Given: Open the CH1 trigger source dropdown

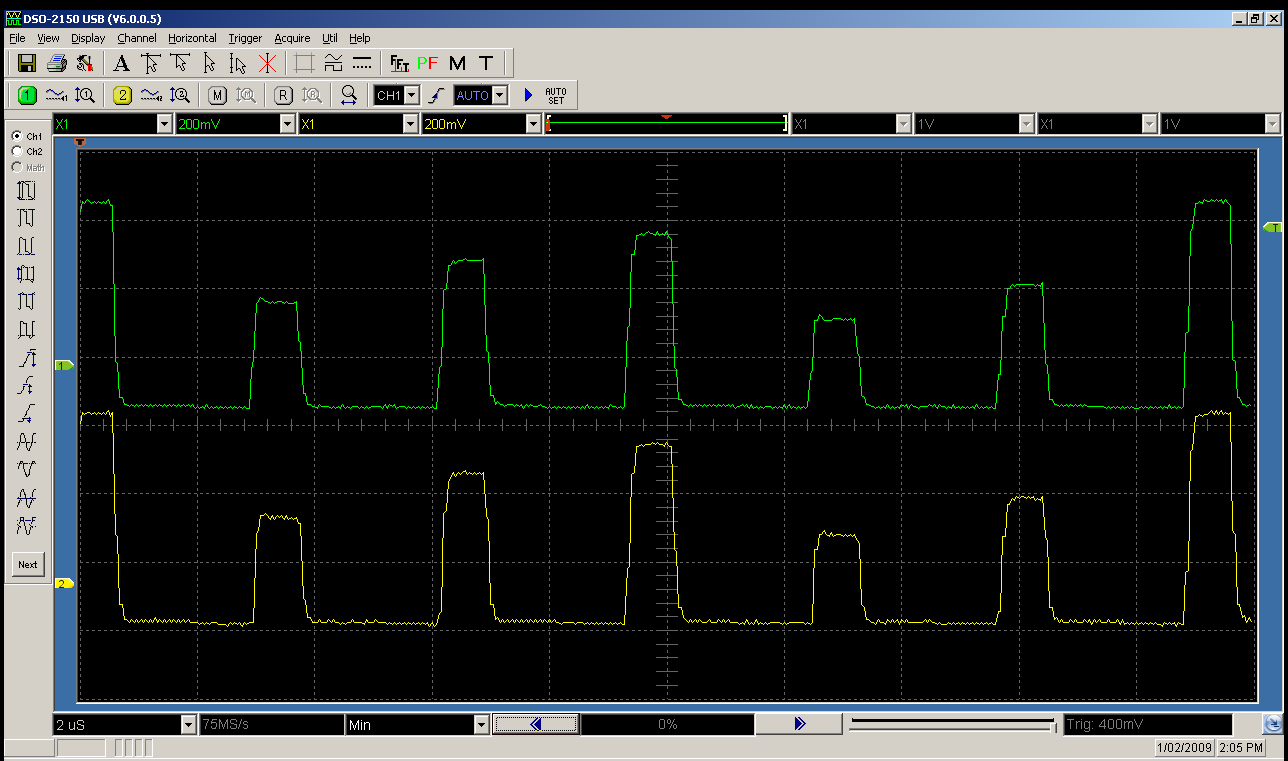Looking at the screenshot, I should [411, 95].
